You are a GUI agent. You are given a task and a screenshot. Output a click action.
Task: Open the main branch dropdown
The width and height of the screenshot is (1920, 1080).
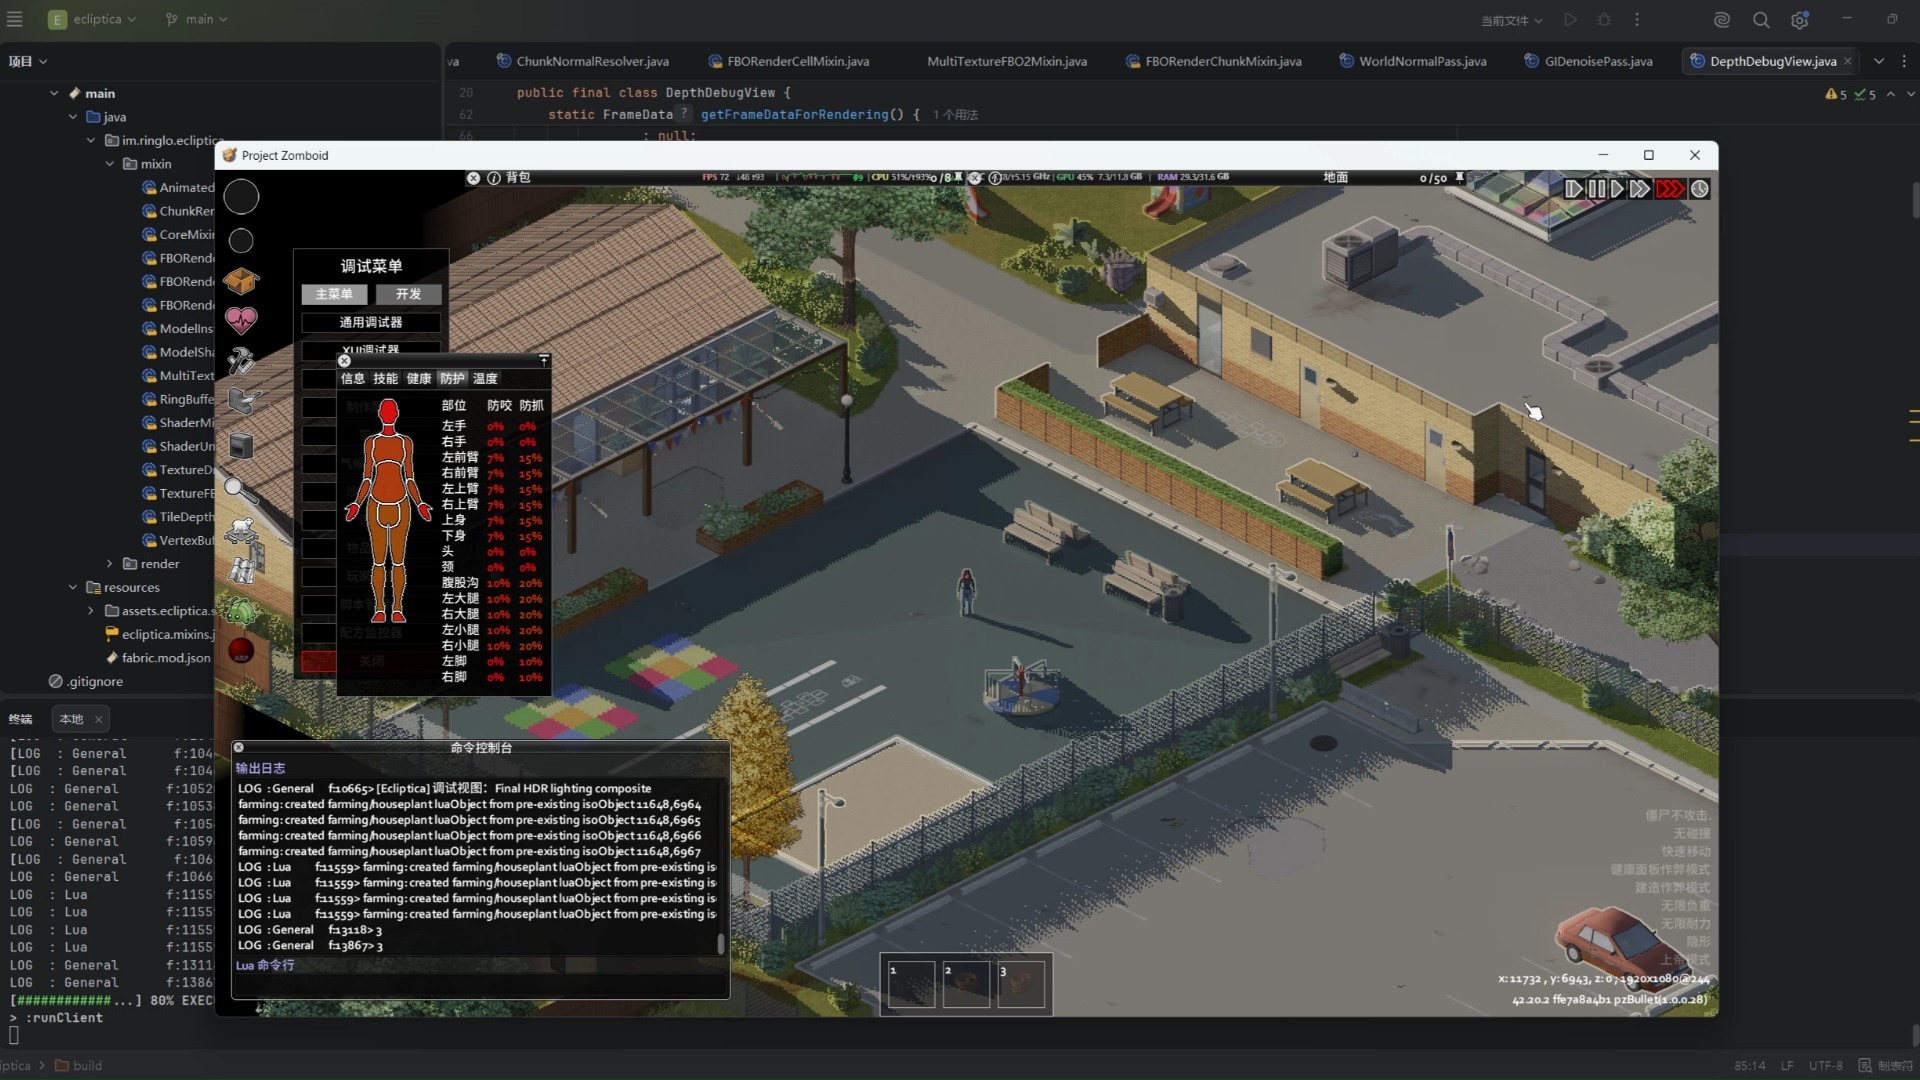pos(196,19)
